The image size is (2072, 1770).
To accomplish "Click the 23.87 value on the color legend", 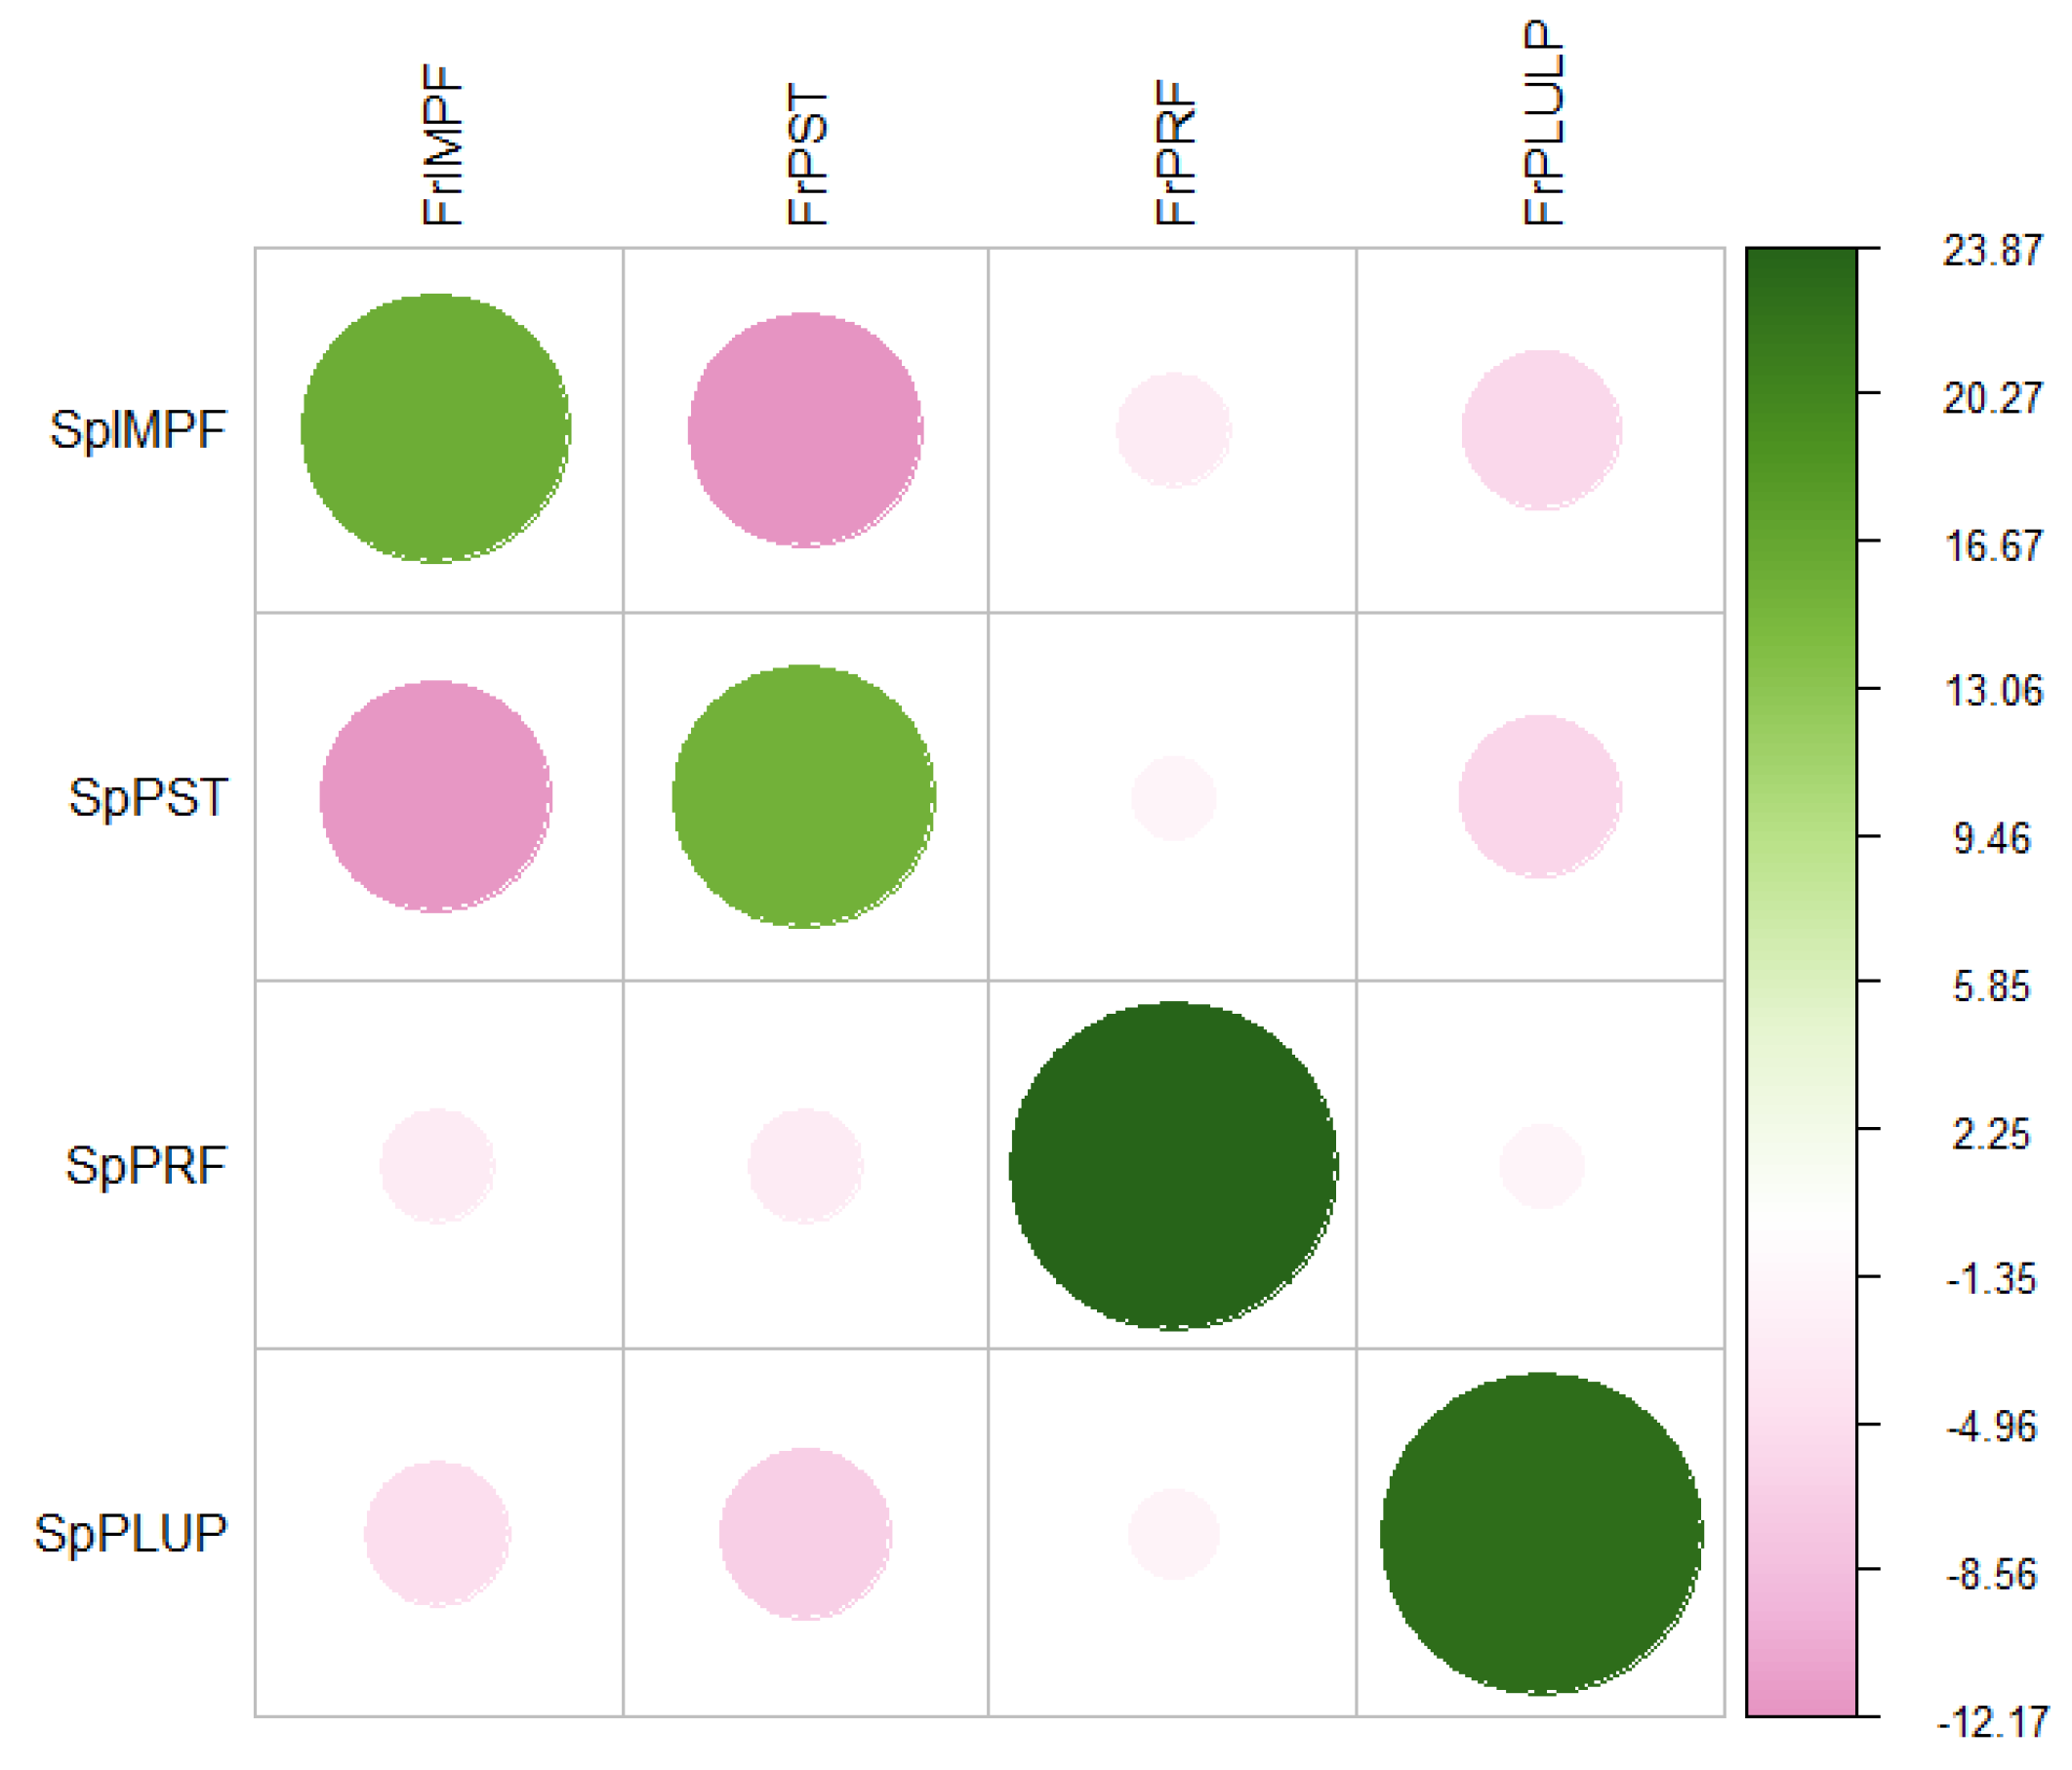I will (x=1991, y=250).
